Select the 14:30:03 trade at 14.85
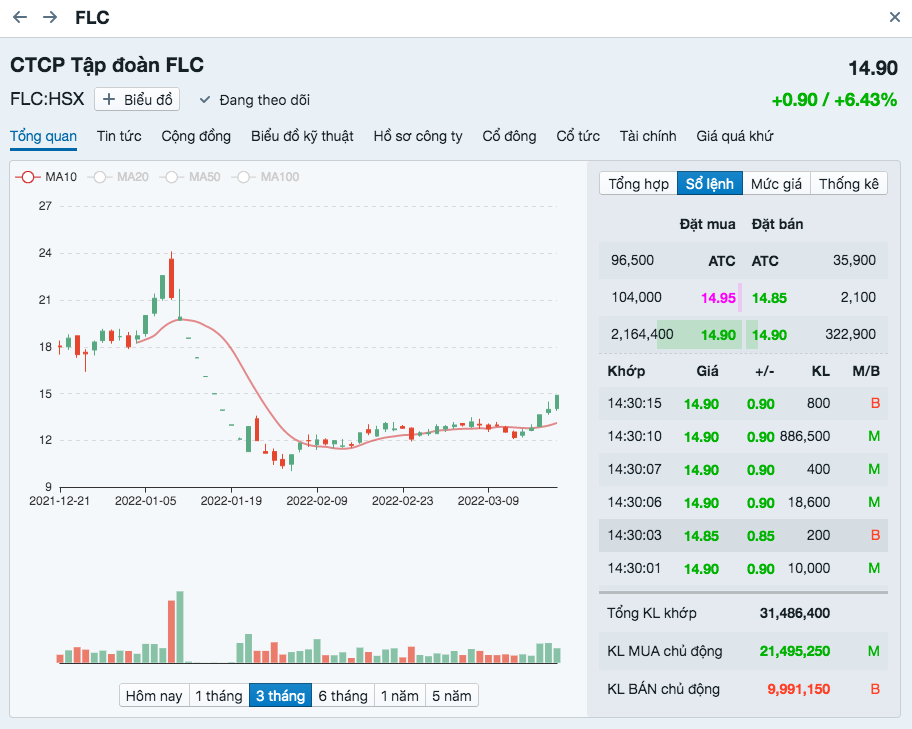This screenshot has height=729, width=912. tap(743, 535)
